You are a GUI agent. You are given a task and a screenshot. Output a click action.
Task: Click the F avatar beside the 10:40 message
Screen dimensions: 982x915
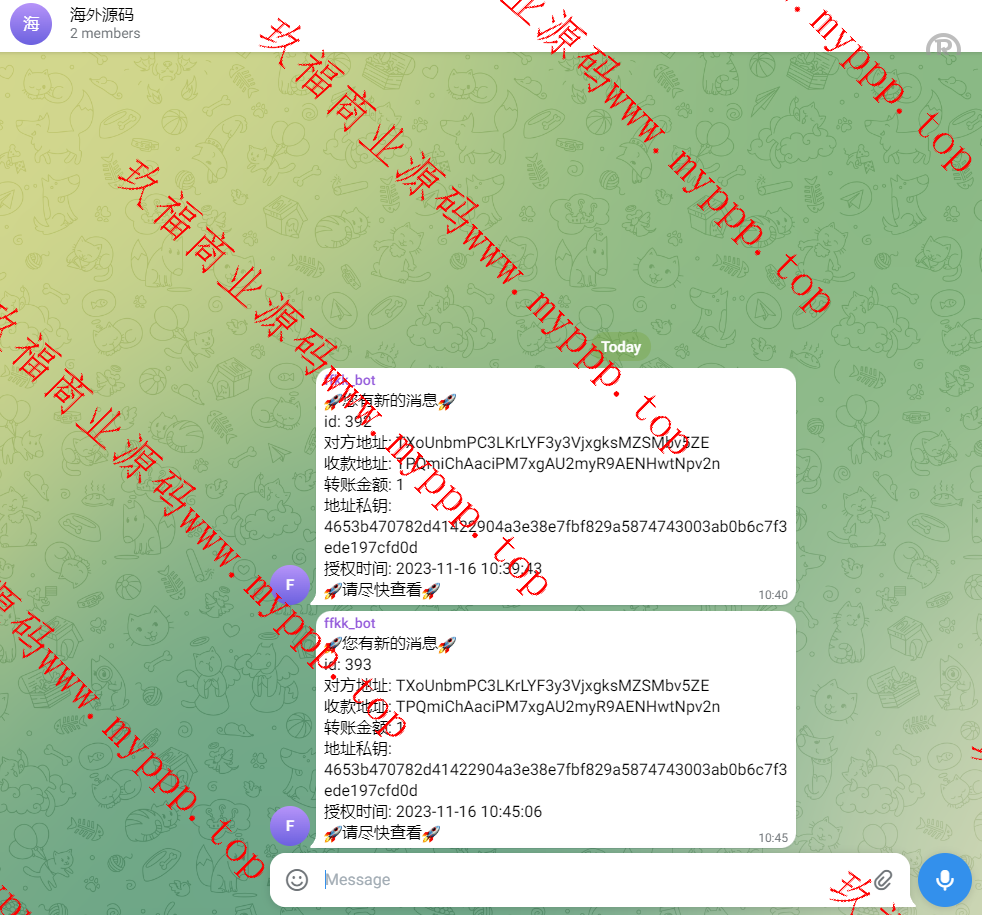click(x=290, y=584)
